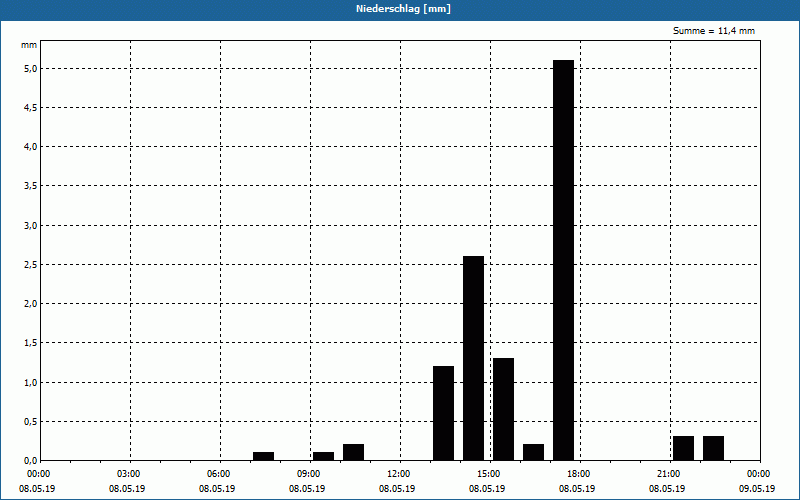Click the 5,0 y-axis tick label

[30, 68]
